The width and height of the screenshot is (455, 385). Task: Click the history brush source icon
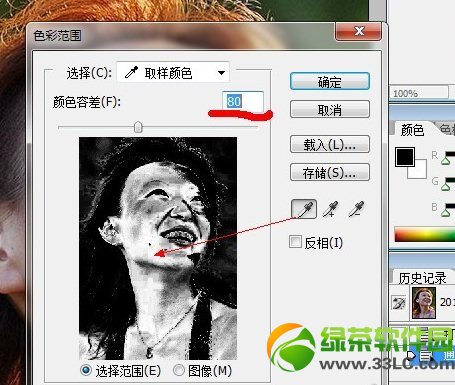click(x=399, y=303)
